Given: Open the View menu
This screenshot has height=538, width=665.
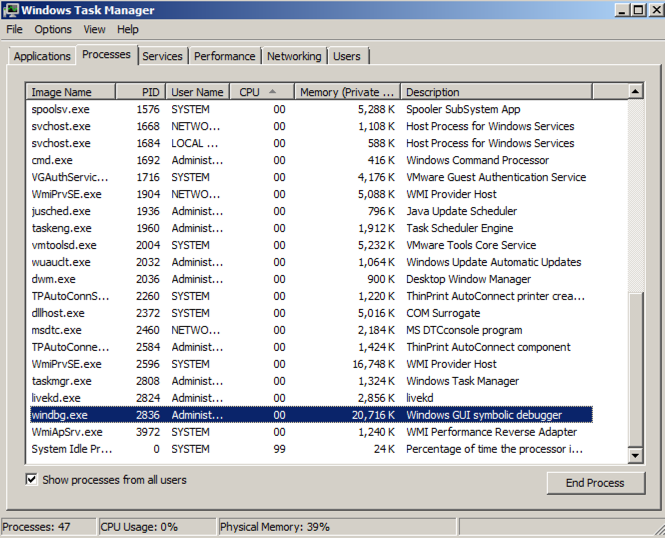Looking at the screenshot, I should point(95,30).
